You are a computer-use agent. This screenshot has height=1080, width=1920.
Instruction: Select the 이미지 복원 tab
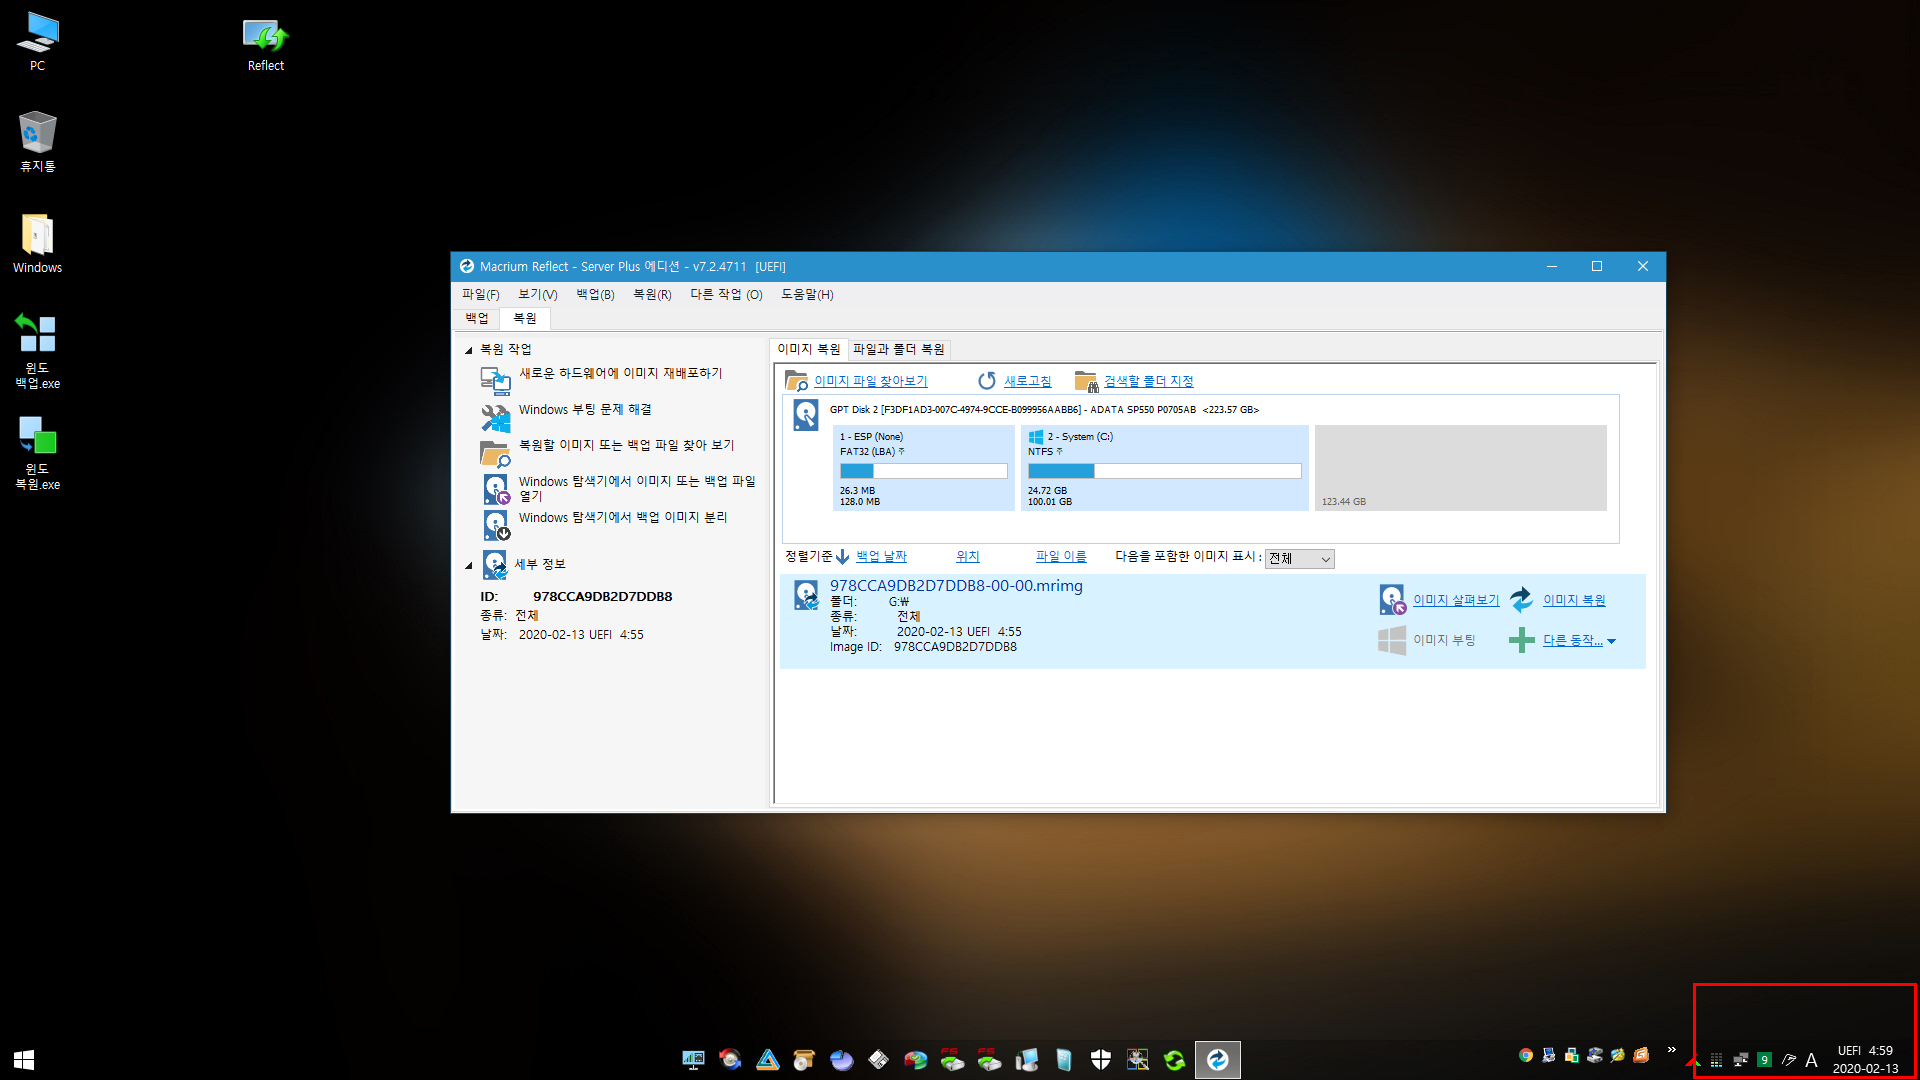pyautogui.click(x=809, y=349)
